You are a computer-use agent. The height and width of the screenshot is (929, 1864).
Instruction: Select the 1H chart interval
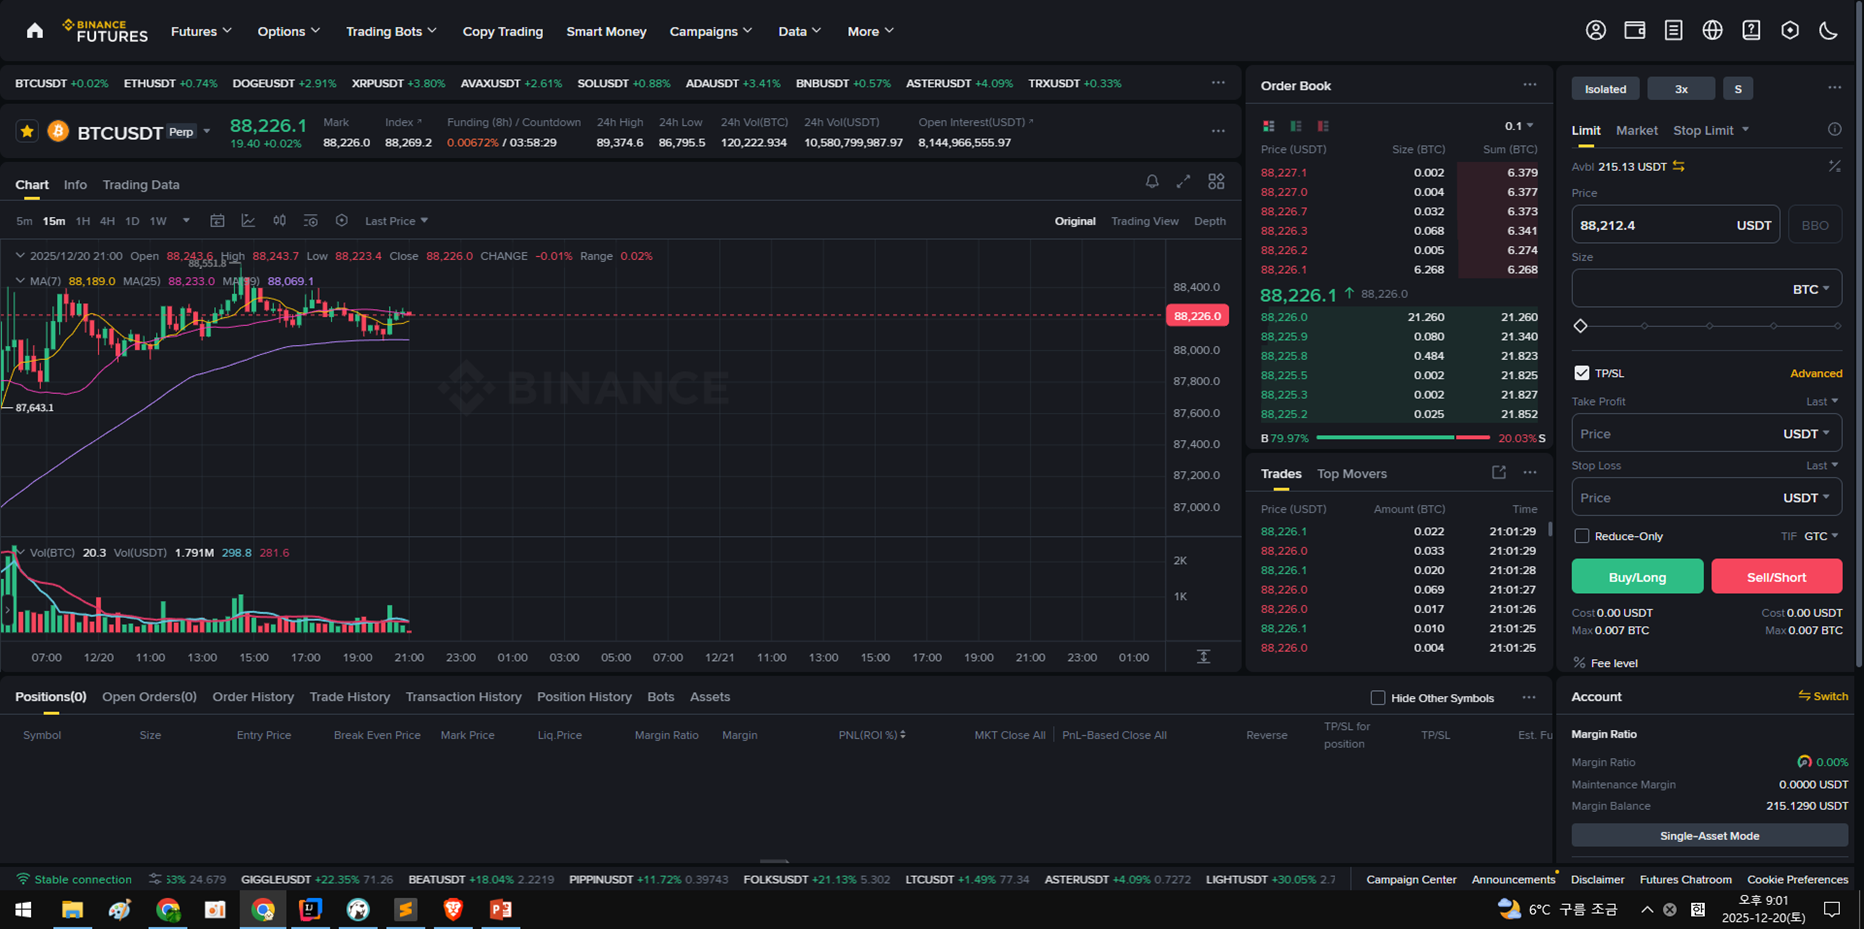(82, 221)
